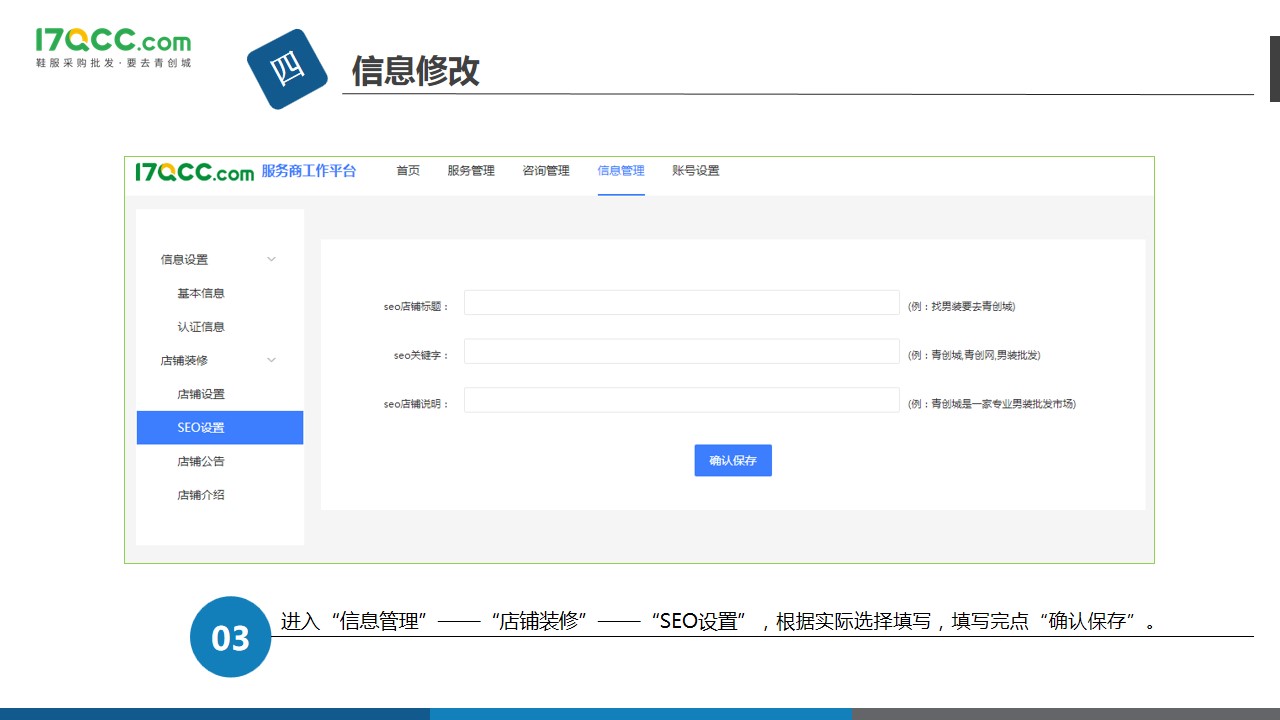Click the blue 四 section badge

click(x=287, y=69)
